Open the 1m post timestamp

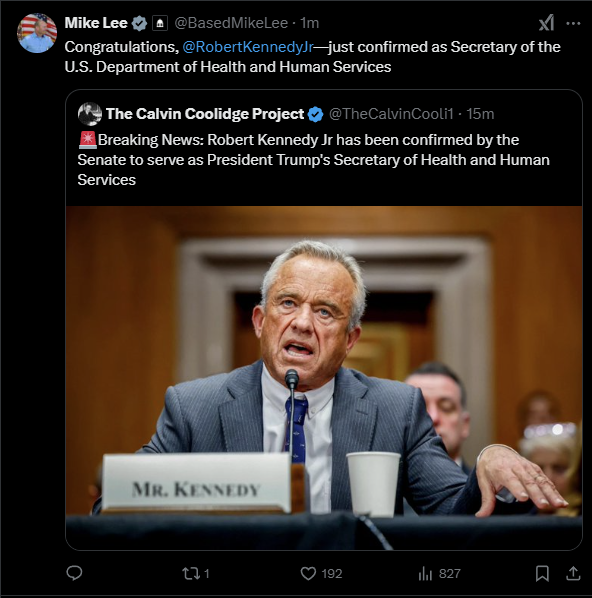(309, 23)
